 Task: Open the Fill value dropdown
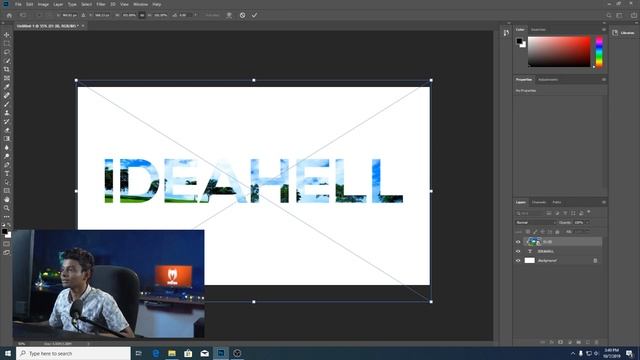pos(587,231)
